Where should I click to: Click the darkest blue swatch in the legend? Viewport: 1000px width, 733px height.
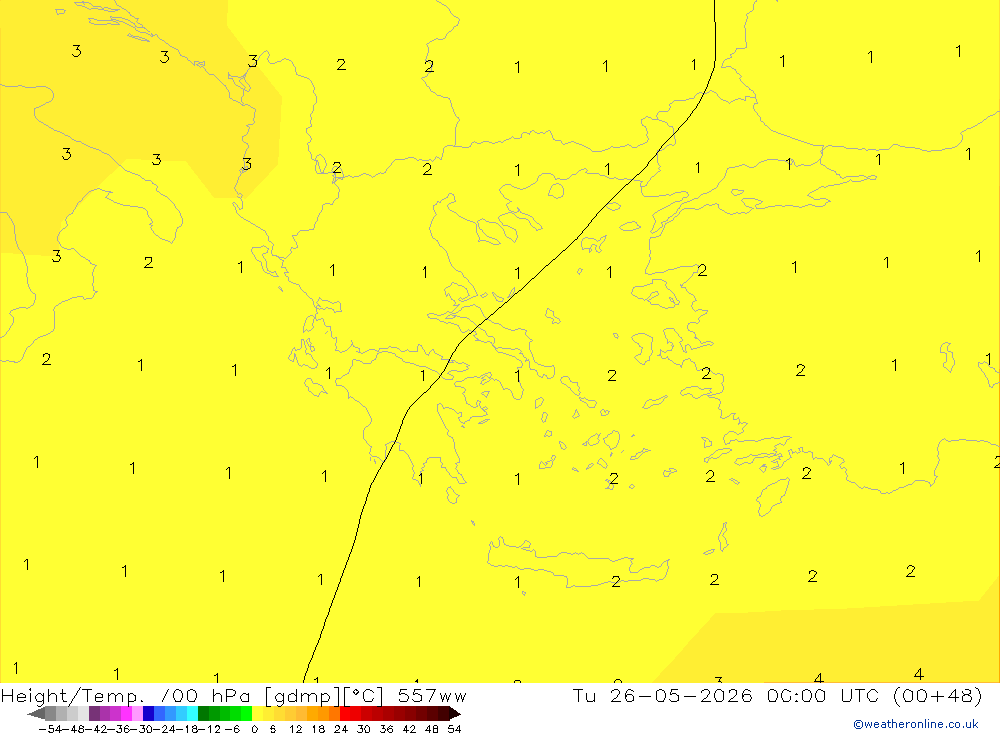pos(148,713)
